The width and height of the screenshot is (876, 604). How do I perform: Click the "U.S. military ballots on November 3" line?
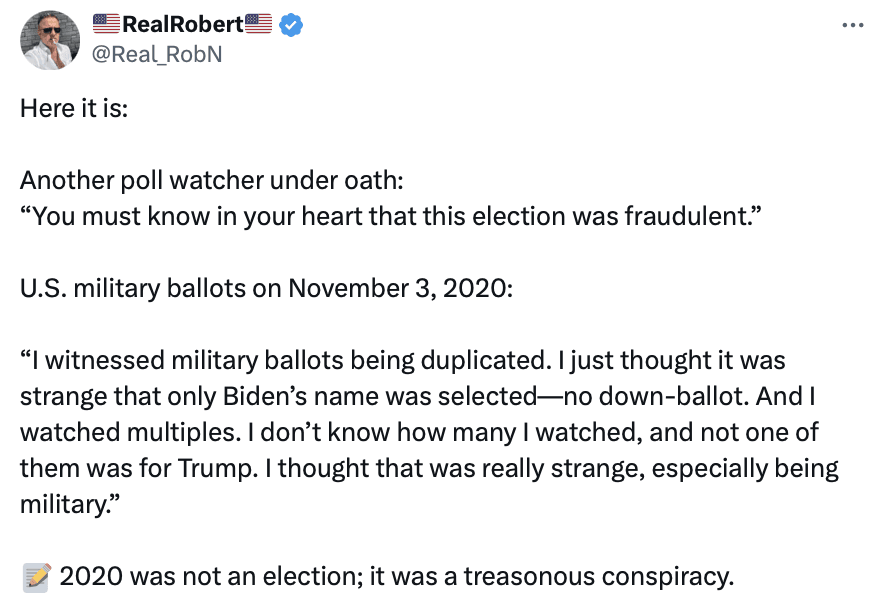(267, 291)
